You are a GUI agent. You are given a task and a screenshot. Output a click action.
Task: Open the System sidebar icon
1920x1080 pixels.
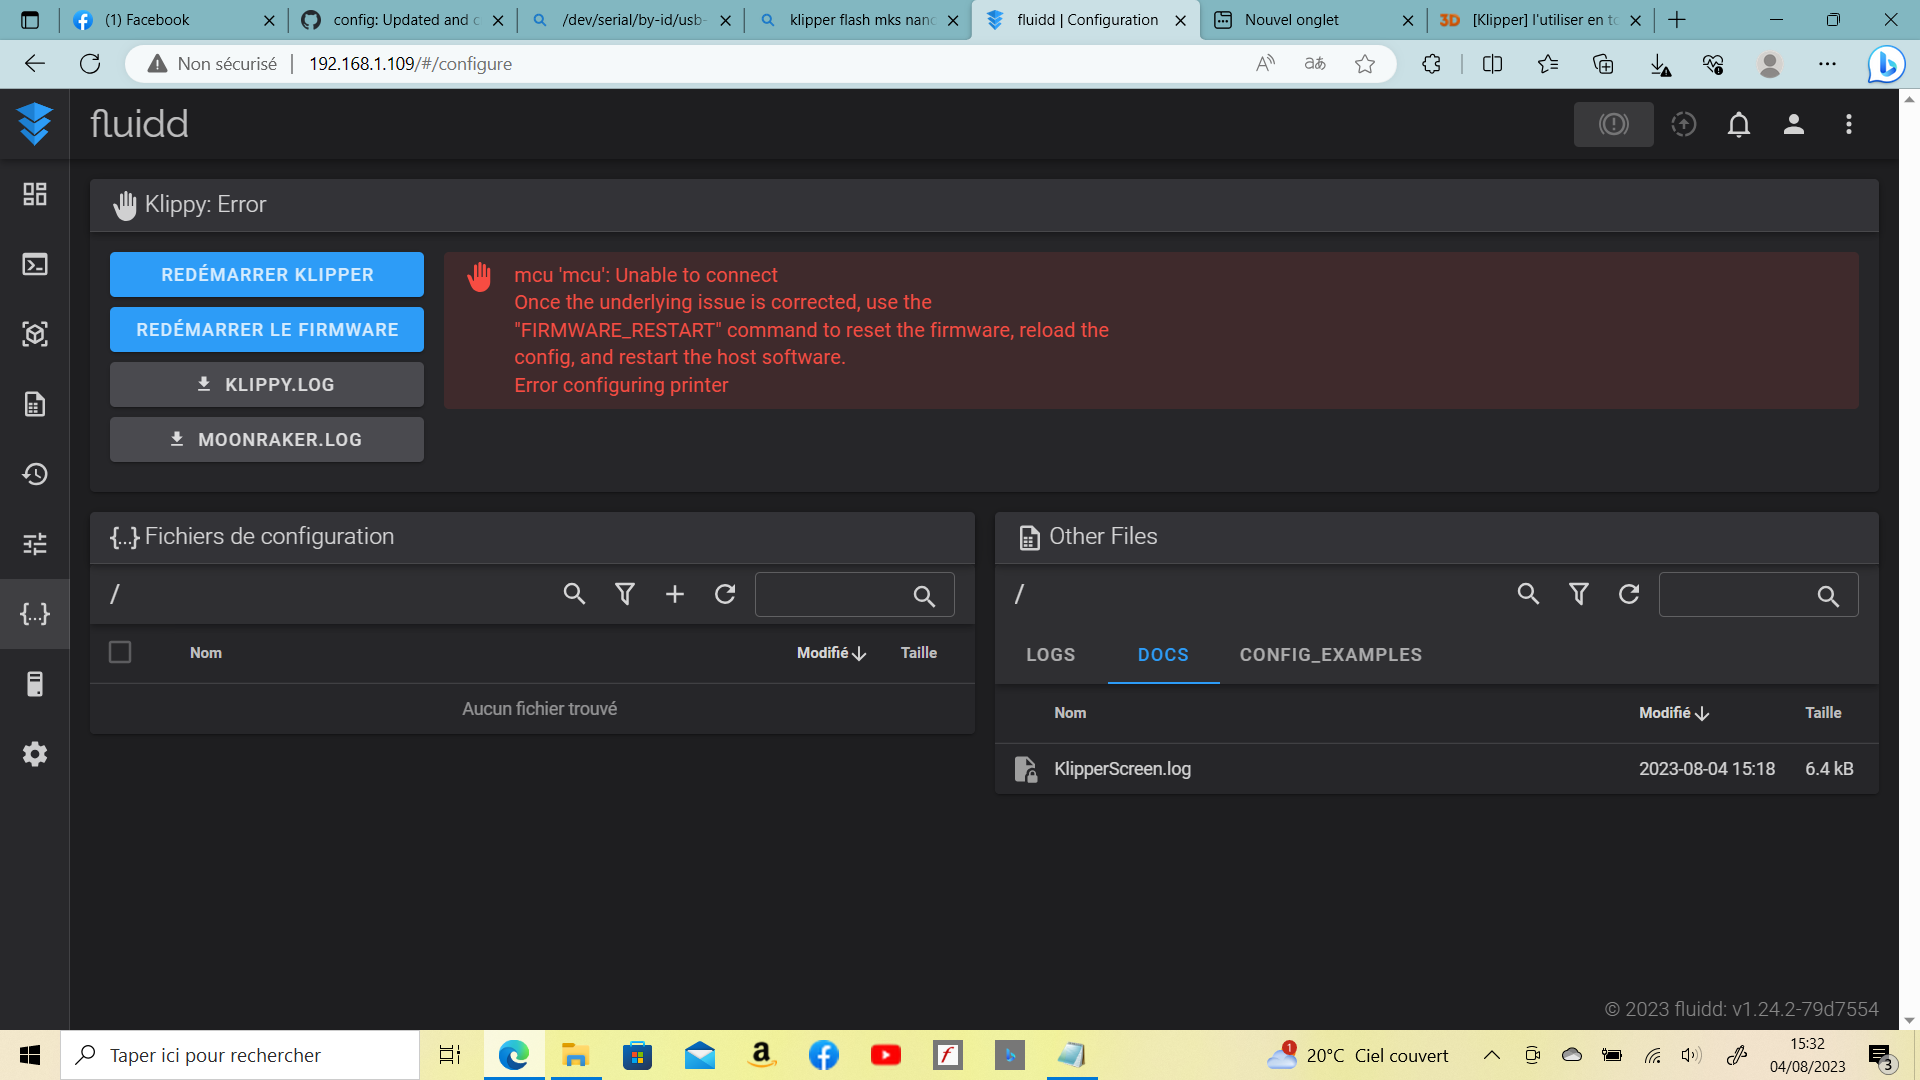point(35,684)
